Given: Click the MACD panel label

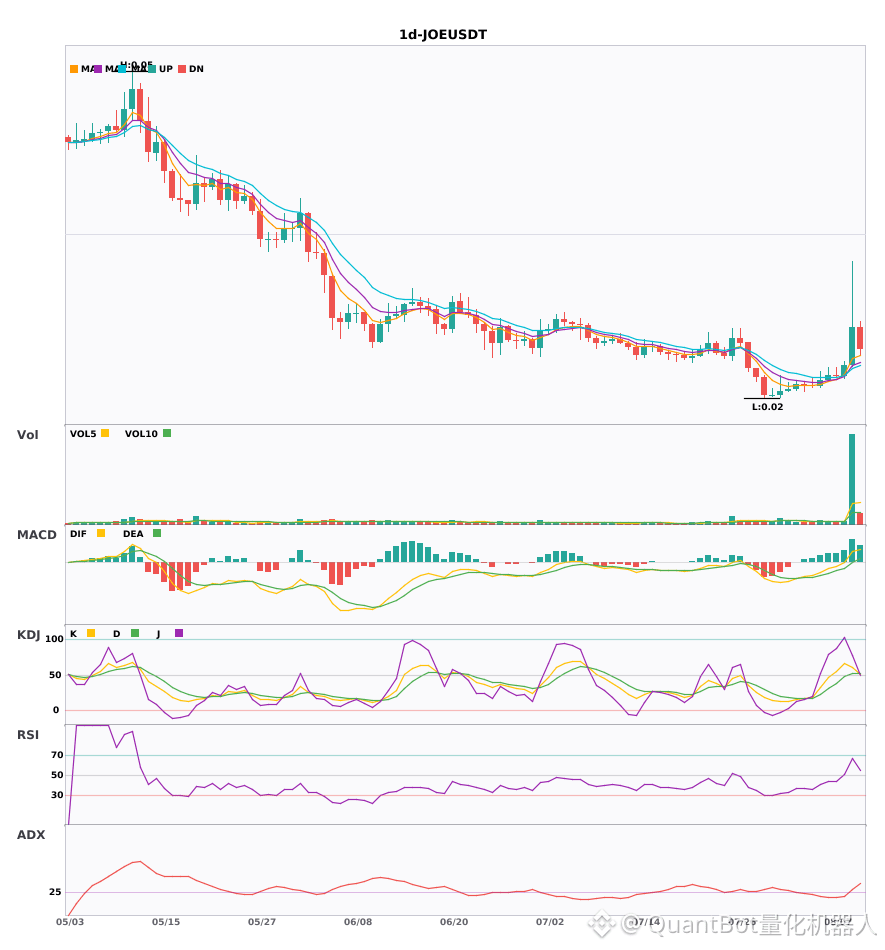Looking at the screenshot, I should pos(36,535).
